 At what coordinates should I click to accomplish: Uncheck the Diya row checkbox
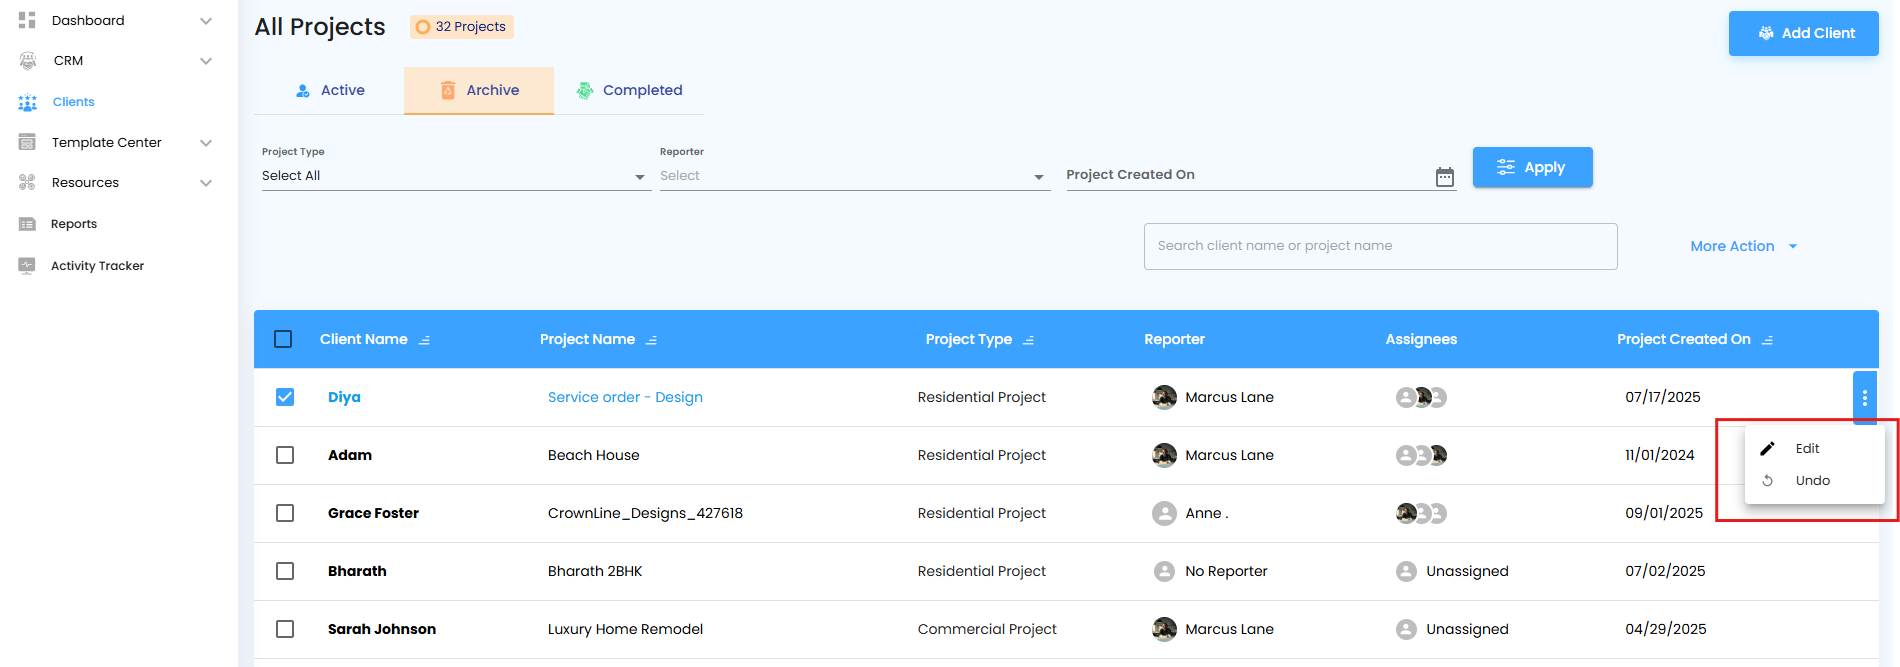(x=285, y=397)
